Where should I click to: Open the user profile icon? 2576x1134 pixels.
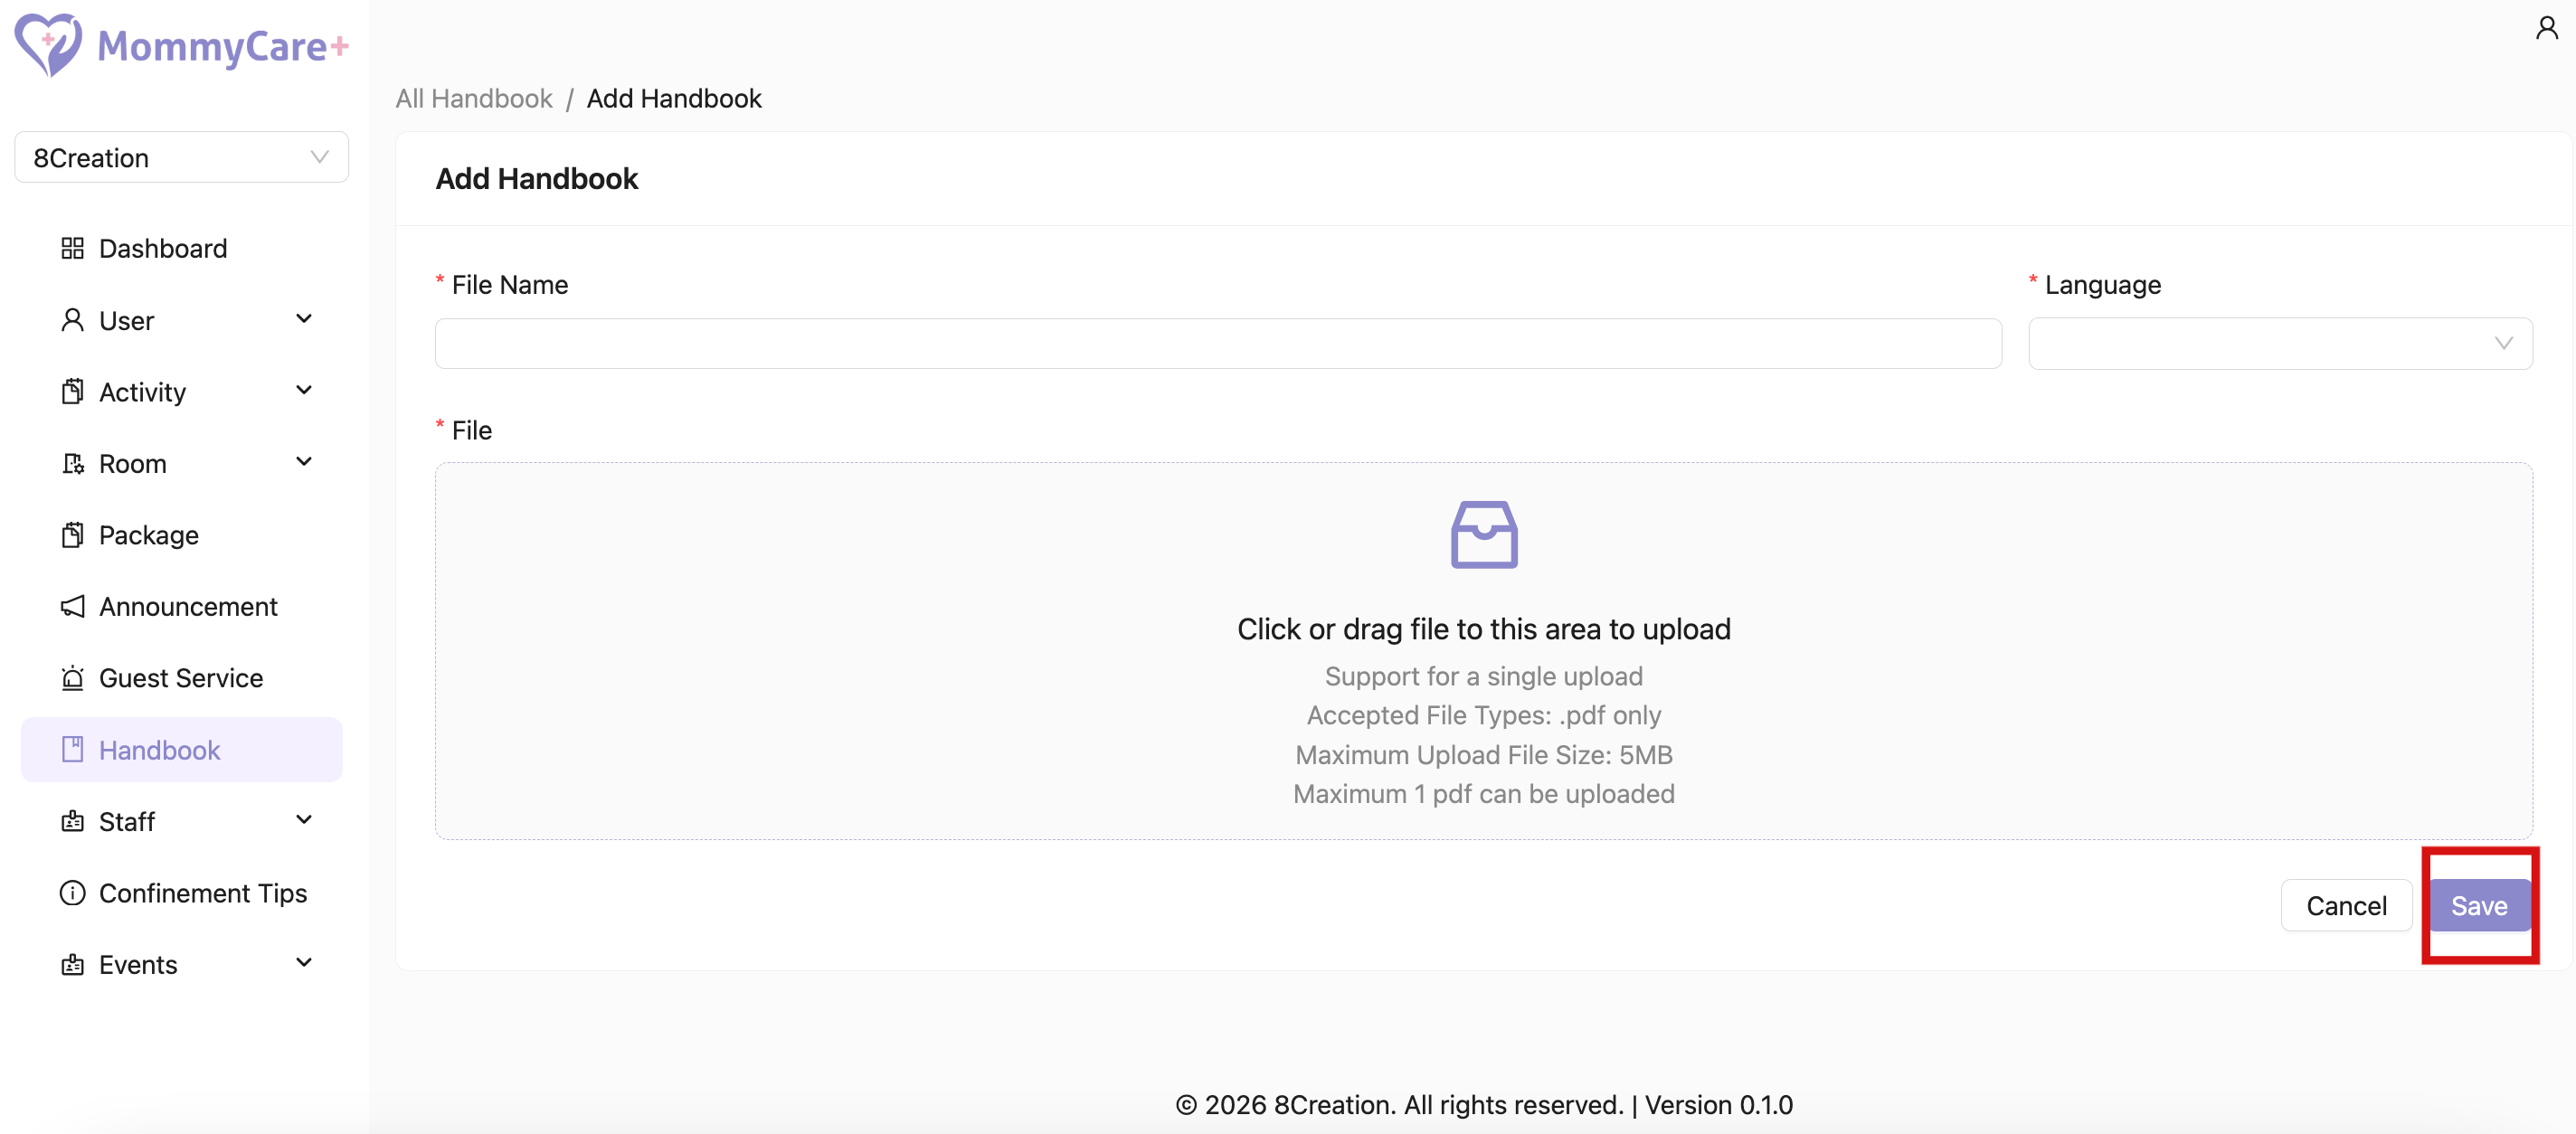click(2546, 28)
